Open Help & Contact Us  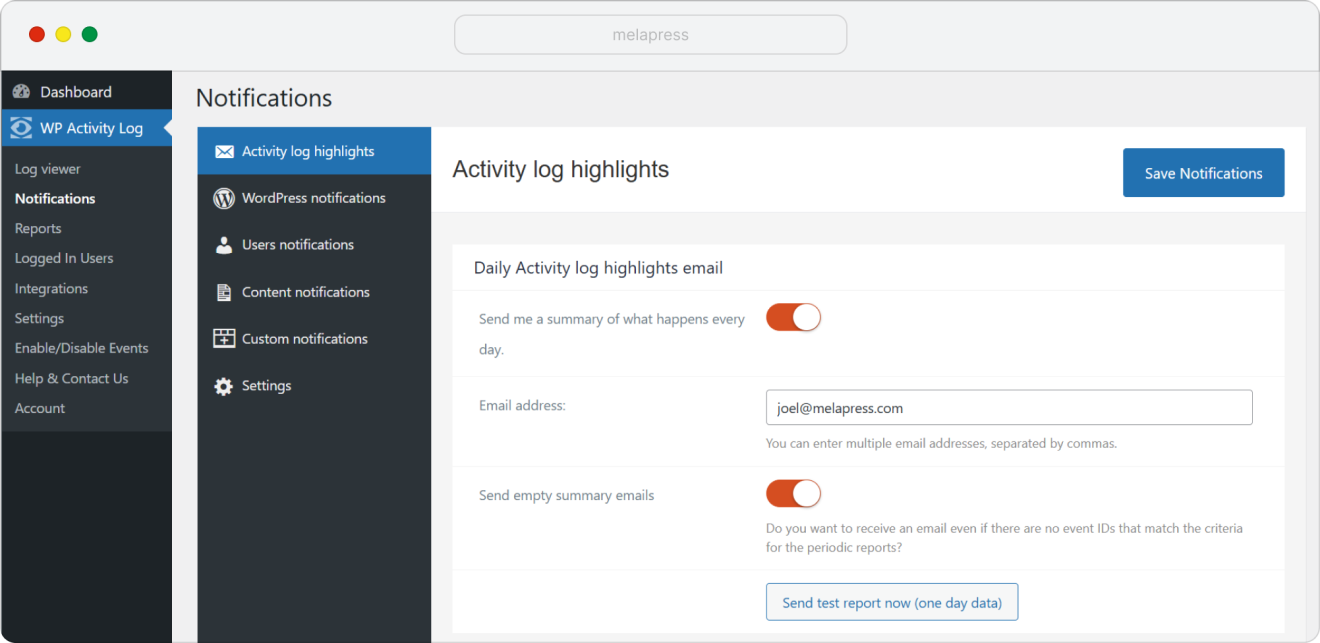coord(71,378)
